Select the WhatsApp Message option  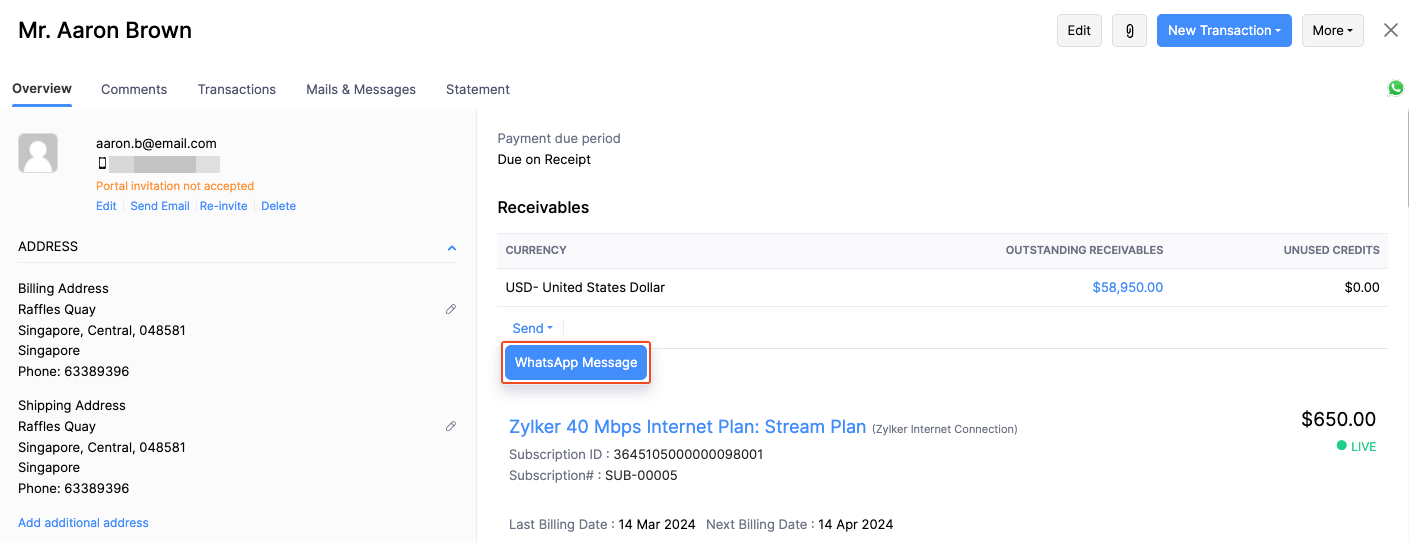click(x=576, y=363)
